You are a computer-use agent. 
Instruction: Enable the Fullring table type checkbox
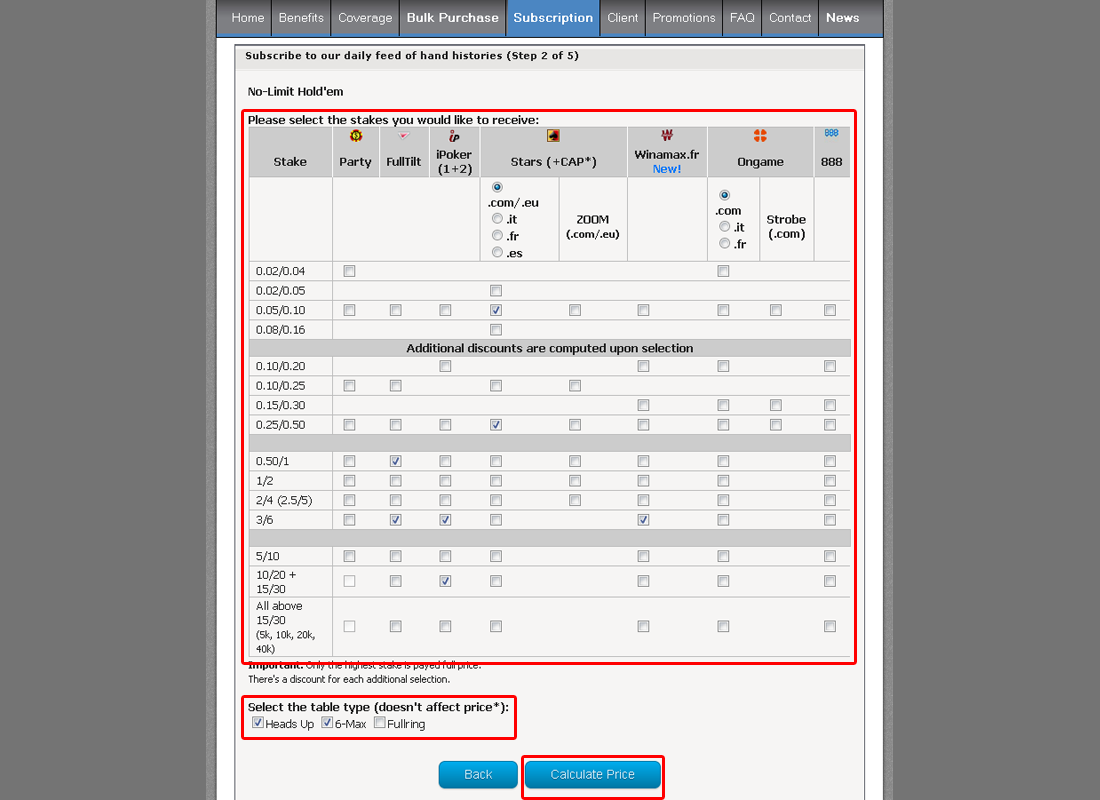pos(380,723)
